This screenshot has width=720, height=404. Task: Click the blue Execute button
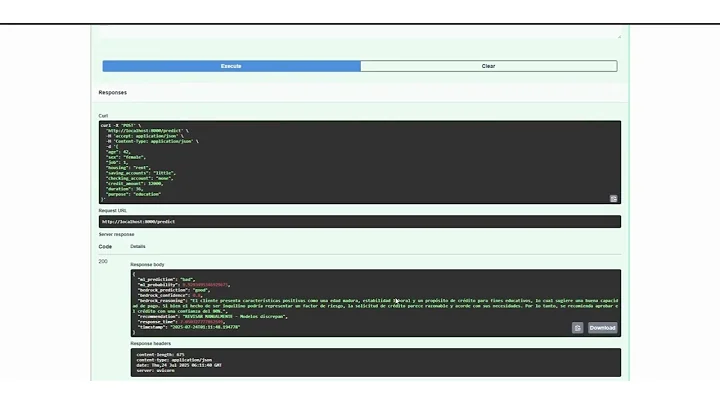coord(231,66)
